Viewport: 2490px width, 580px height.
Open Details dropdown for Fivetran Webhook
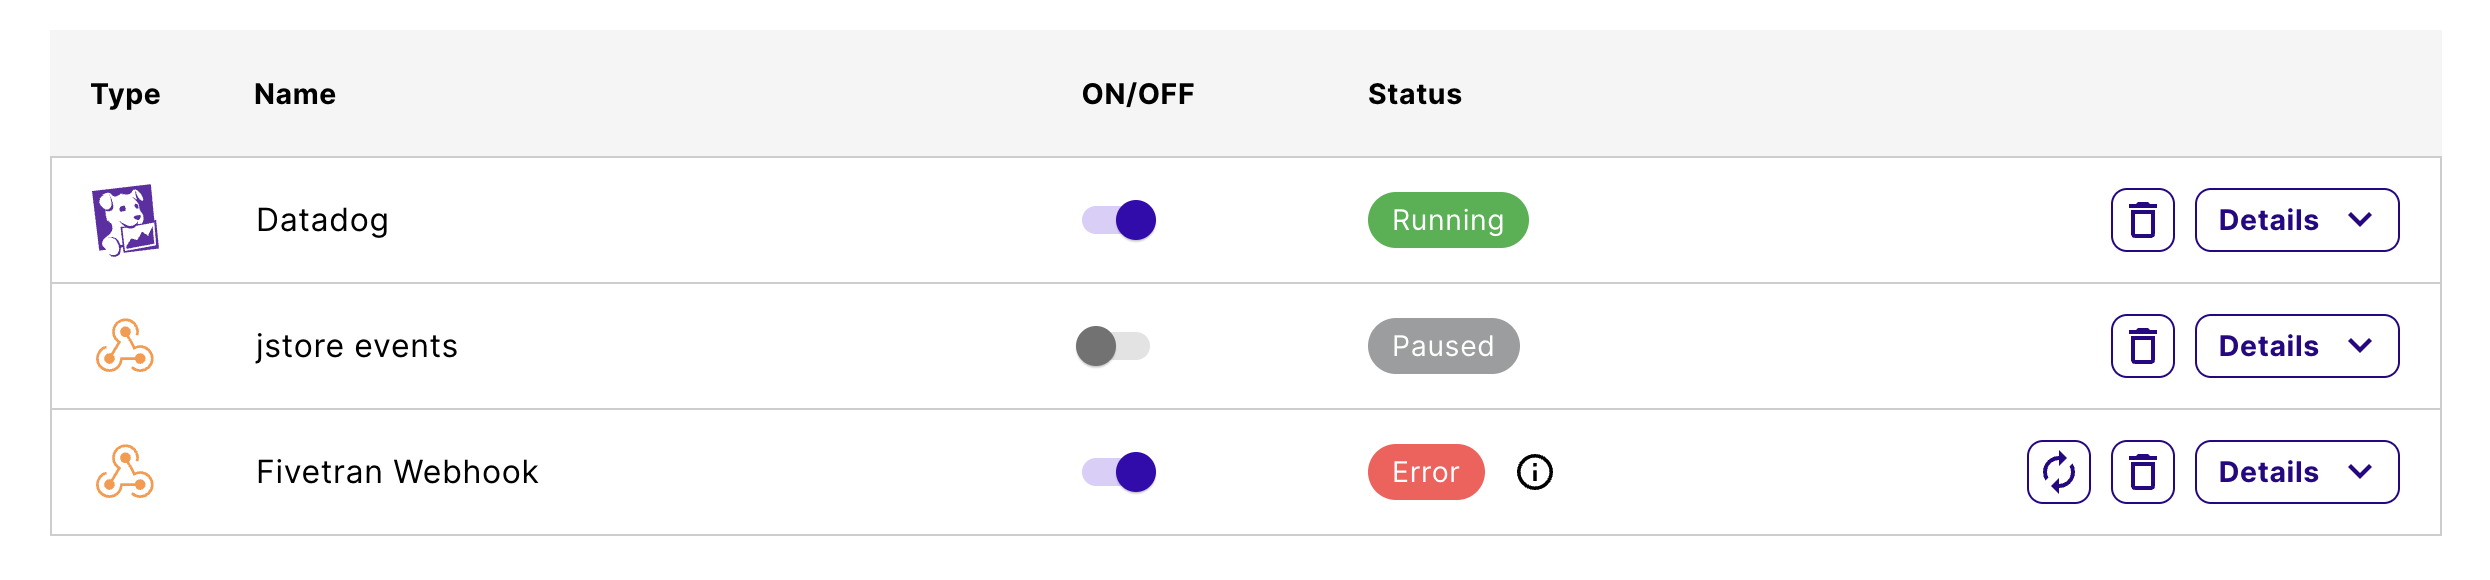[2296, 472]
